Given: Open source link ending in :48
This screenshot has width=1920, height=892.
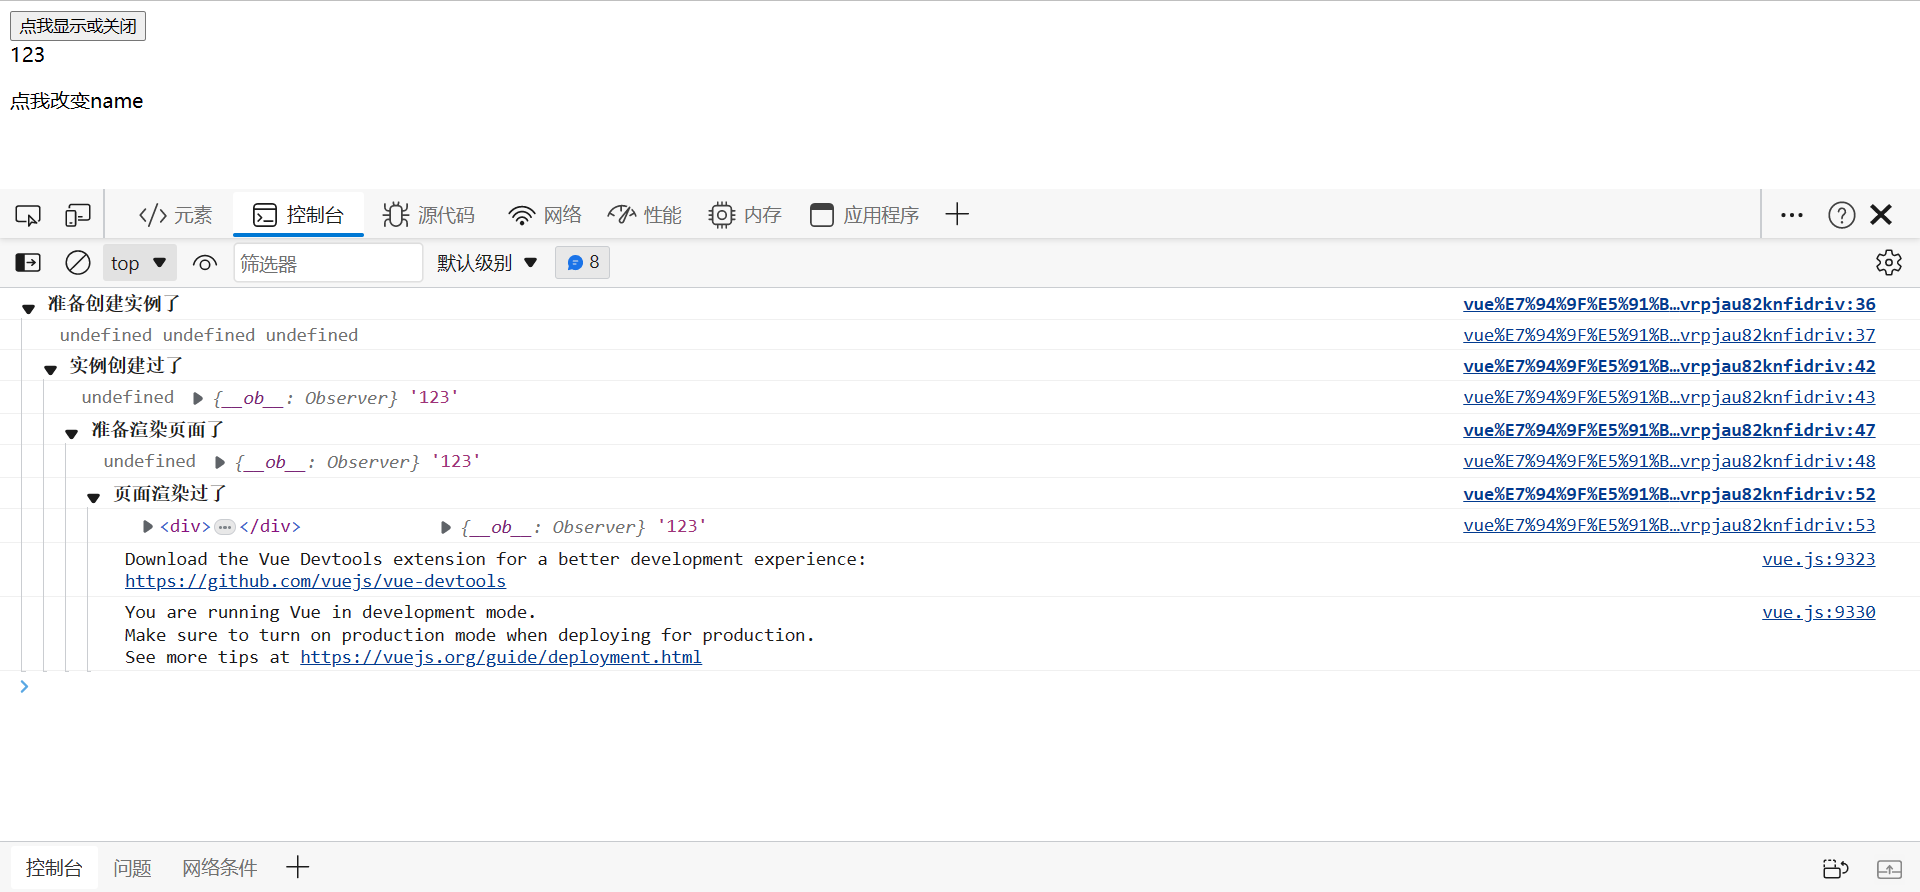Looking at the screenshot, I should (1669, 461).
